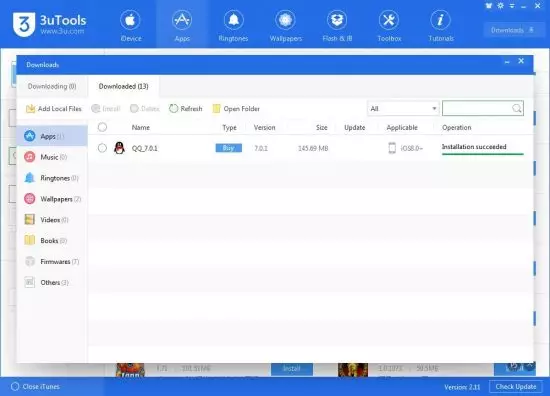Select Music category in sidebar

(52, 157)
